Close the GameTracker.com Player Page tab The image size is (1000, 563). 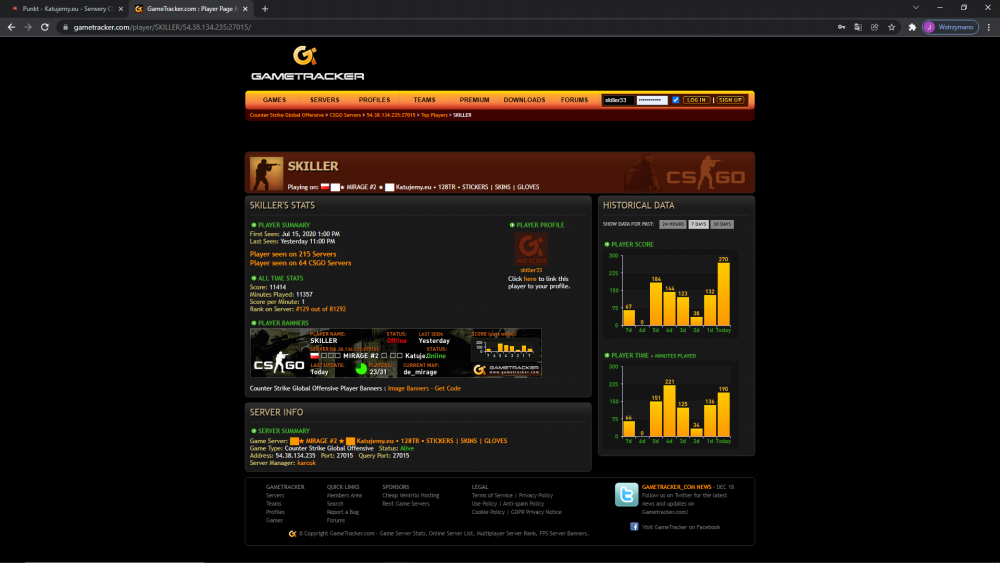click(x=245, y=9)
